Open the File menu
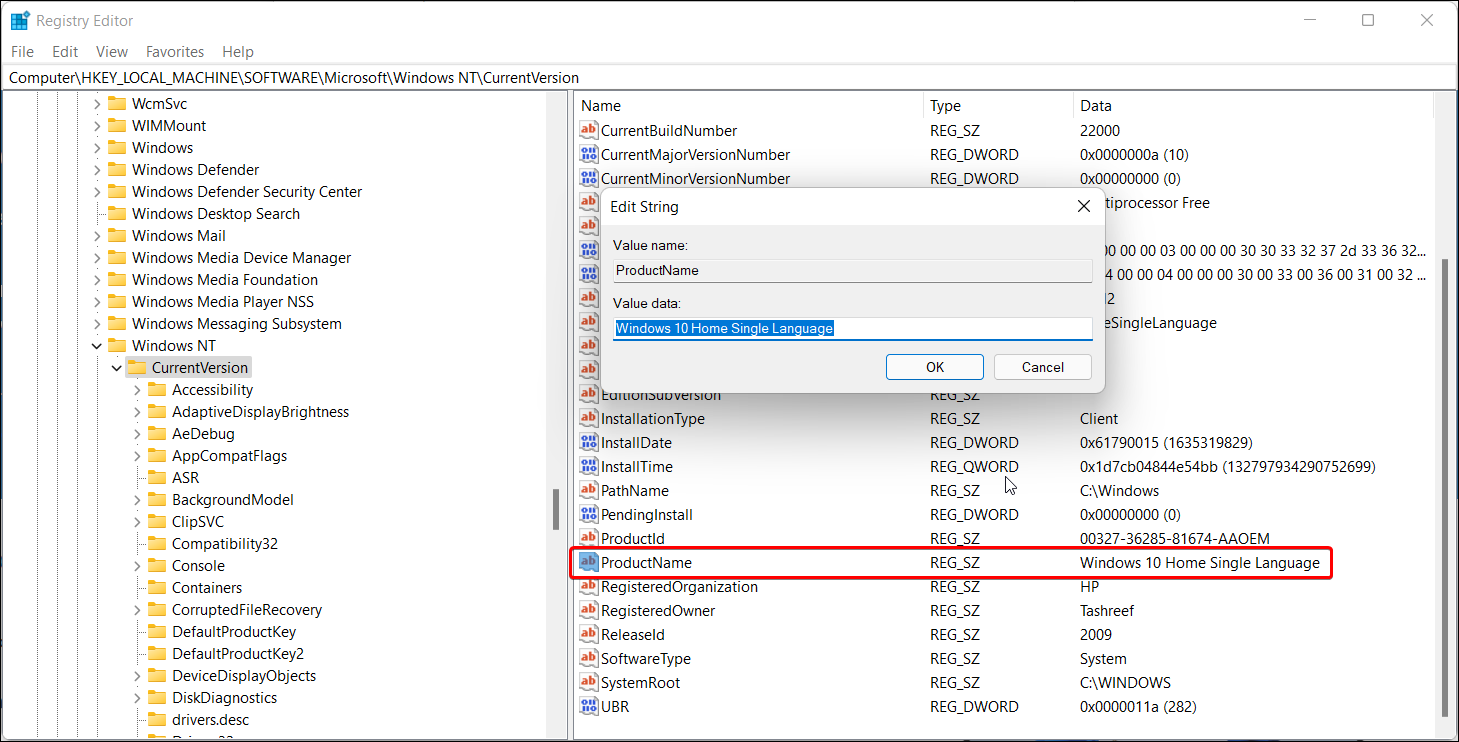 [22, 52]
